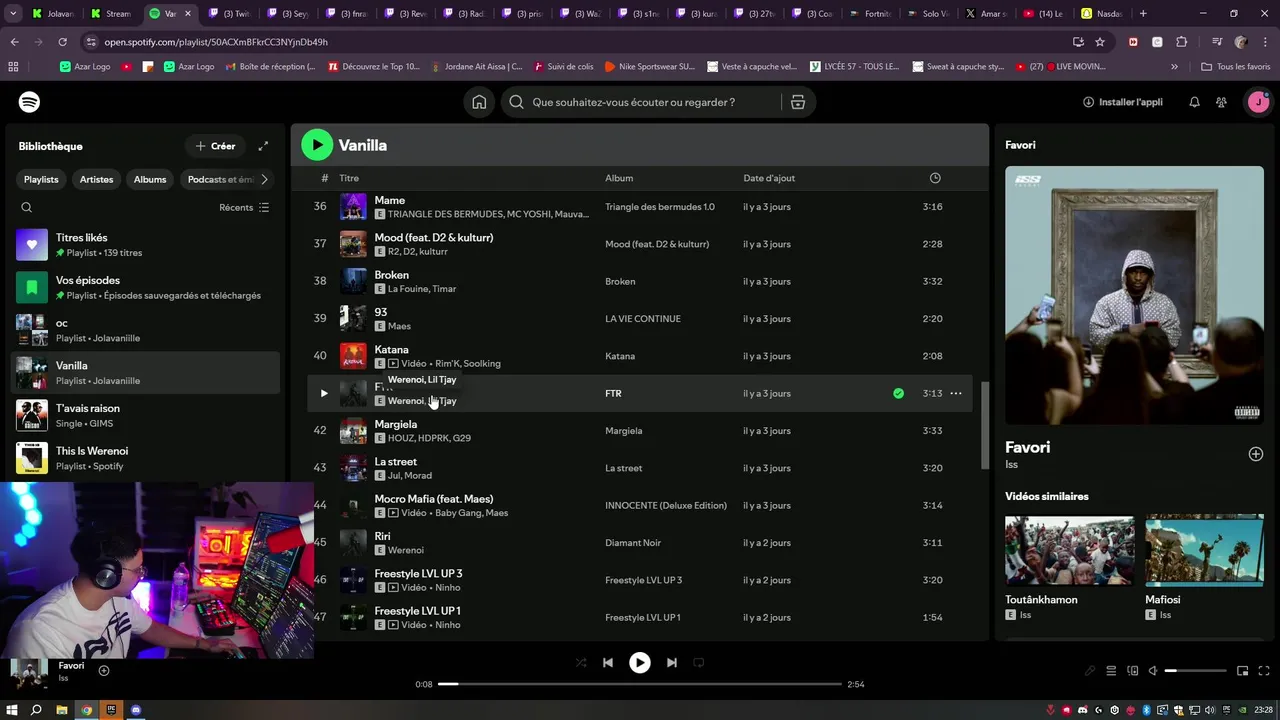Open the Toutânkhamon similar video thumbnail

click(x=1069, y=550)
